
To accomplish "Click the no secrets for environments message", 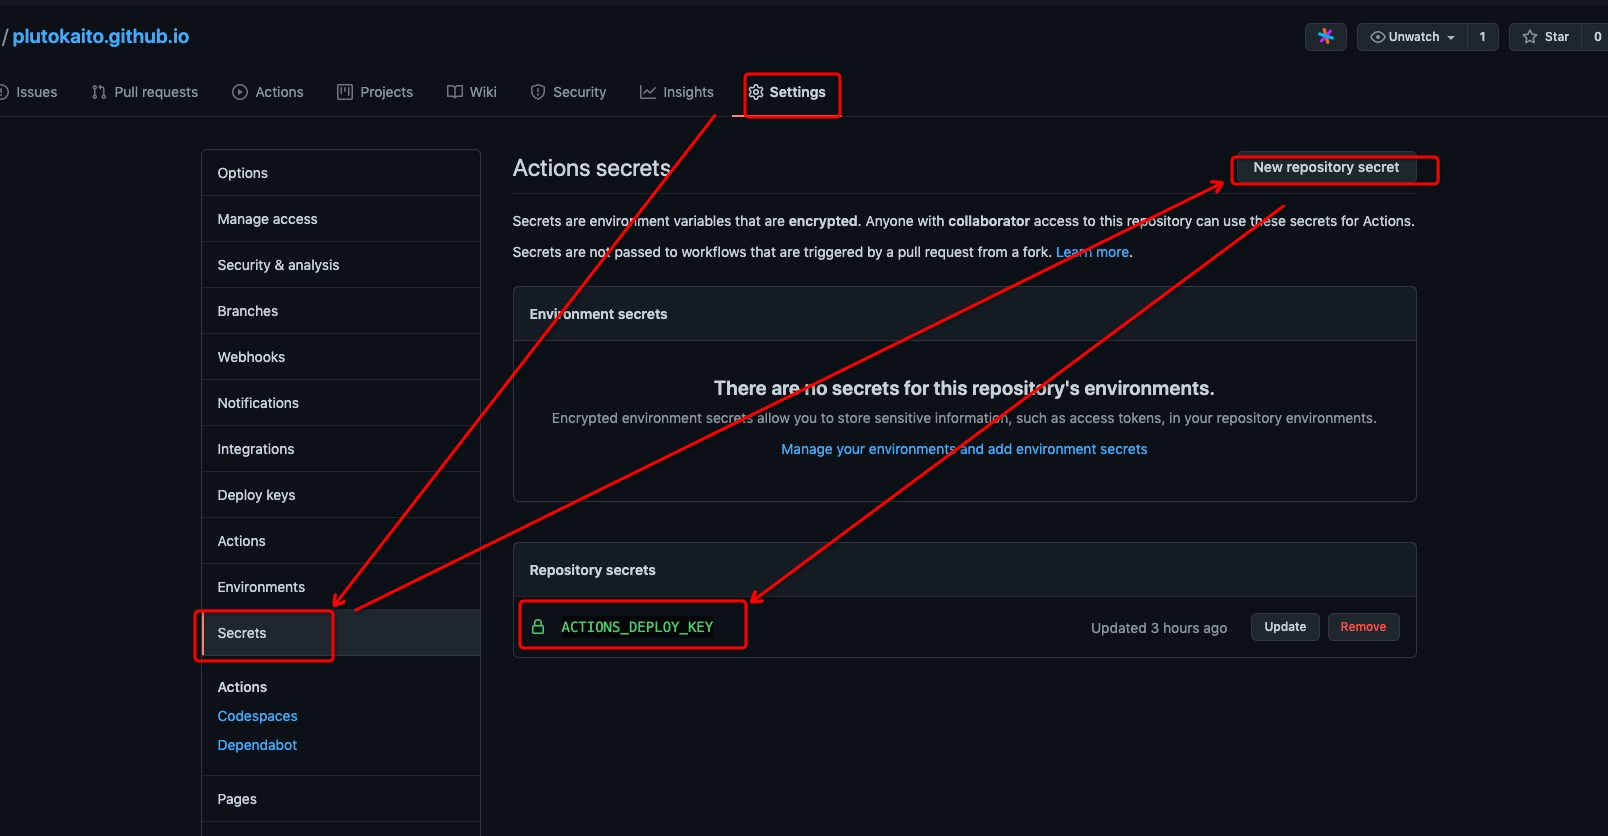I will [x=964, y=388].
